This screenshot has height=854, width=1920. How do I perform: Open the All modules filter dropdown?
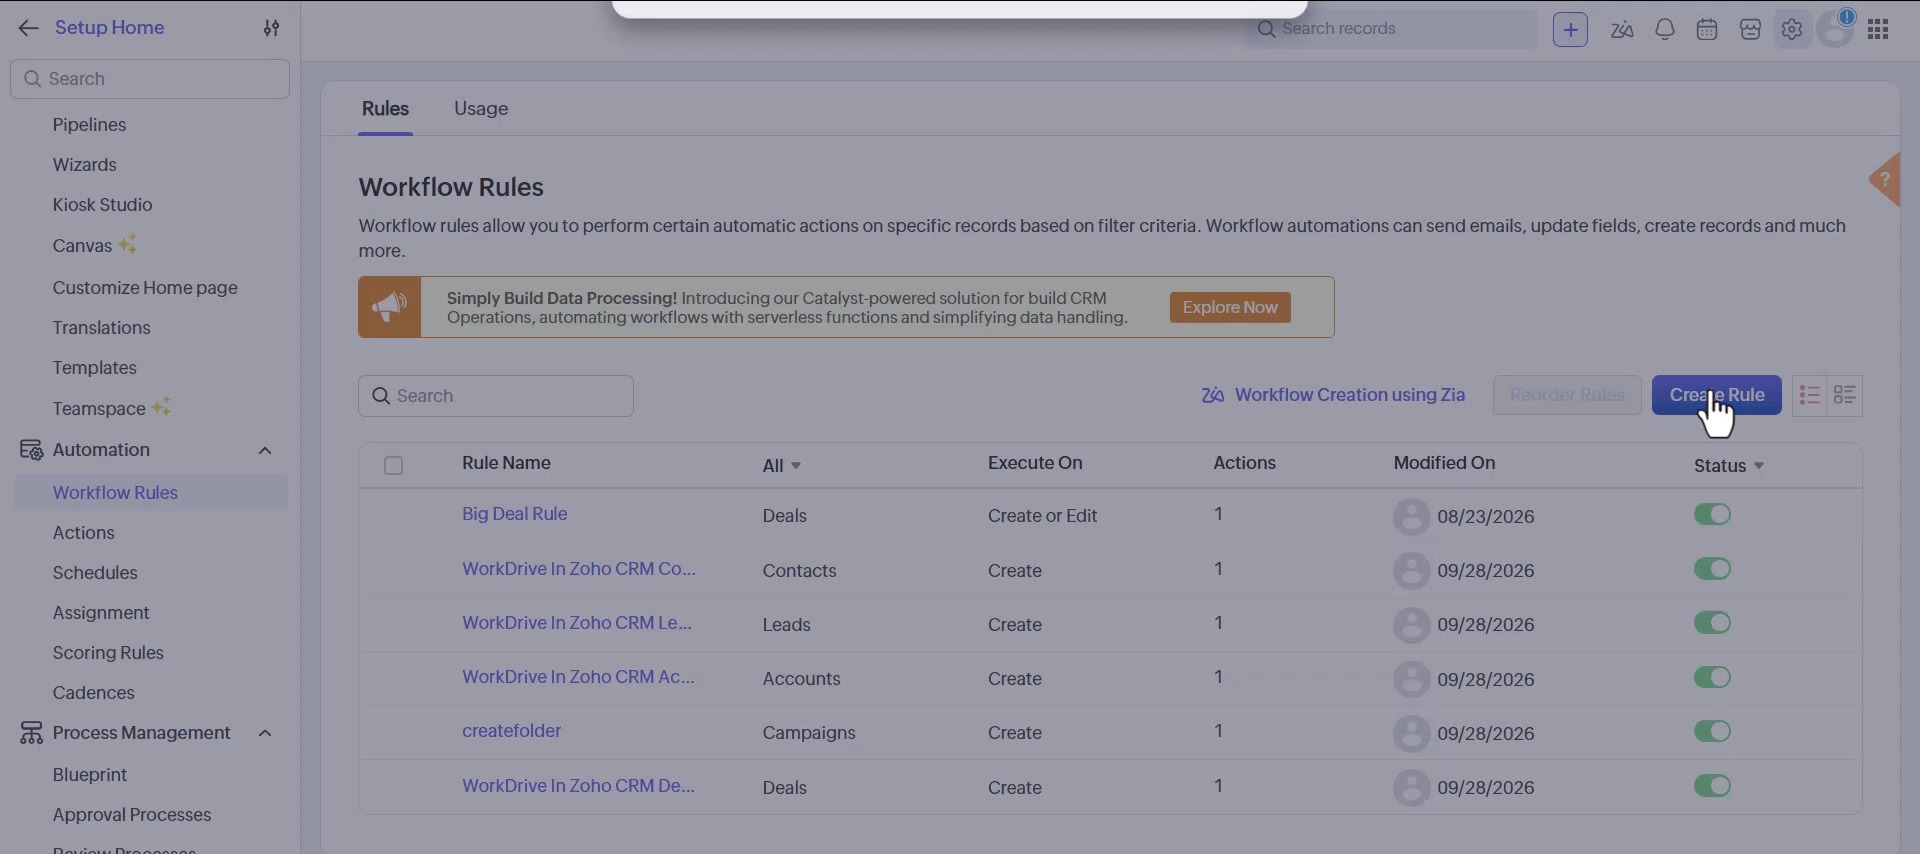[x=782, y=466]
